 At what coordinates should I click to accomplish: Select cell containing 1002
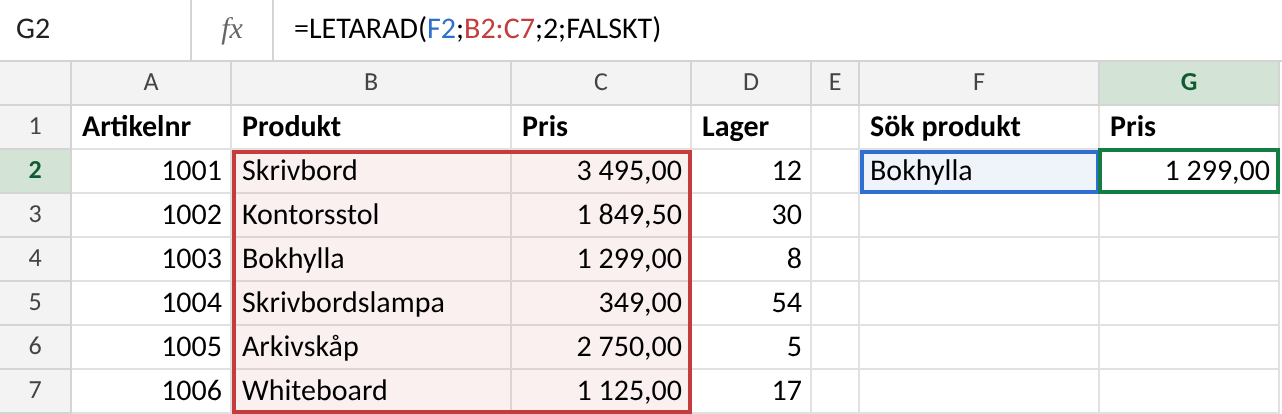click(x=151, y=215)
